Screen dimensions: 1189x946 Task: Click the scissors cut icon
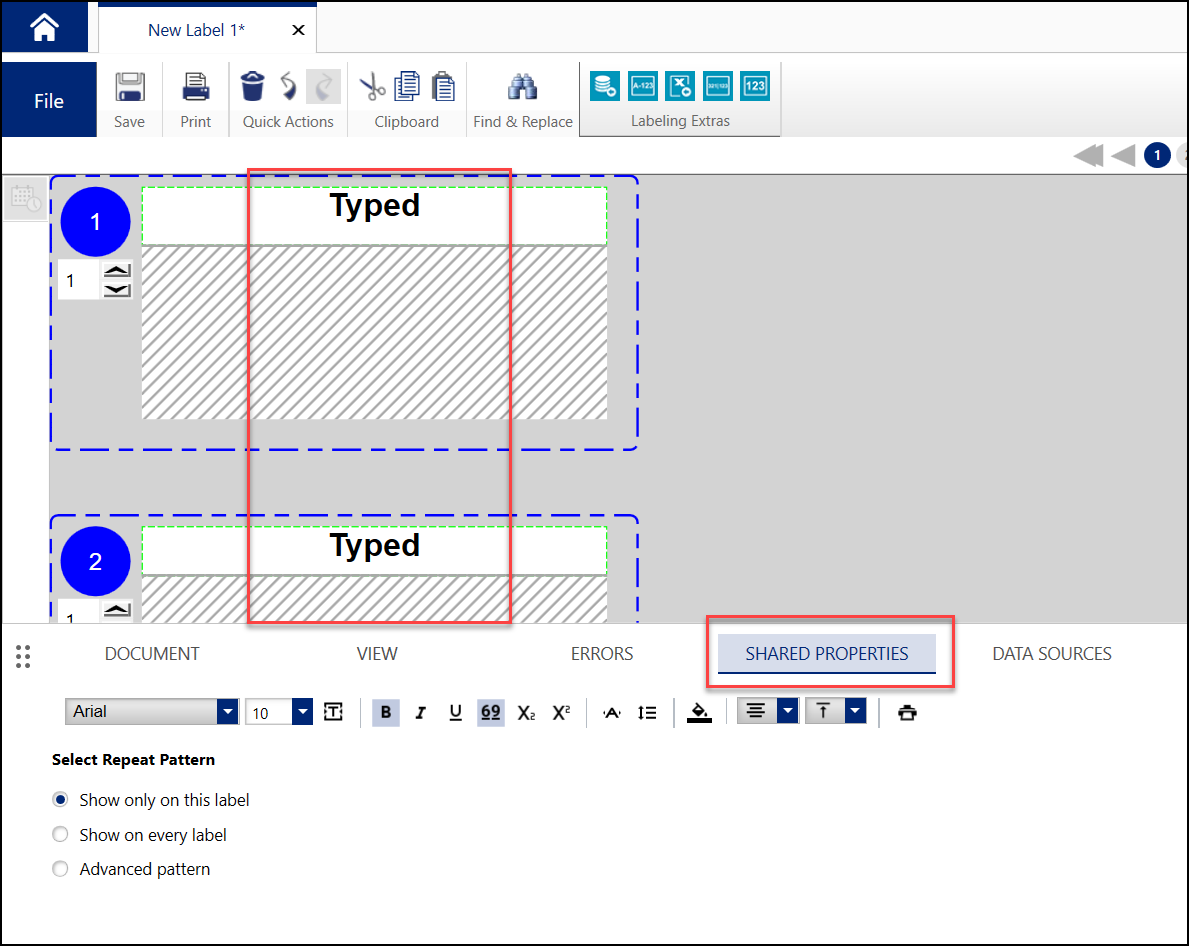[x=372, y=87]
